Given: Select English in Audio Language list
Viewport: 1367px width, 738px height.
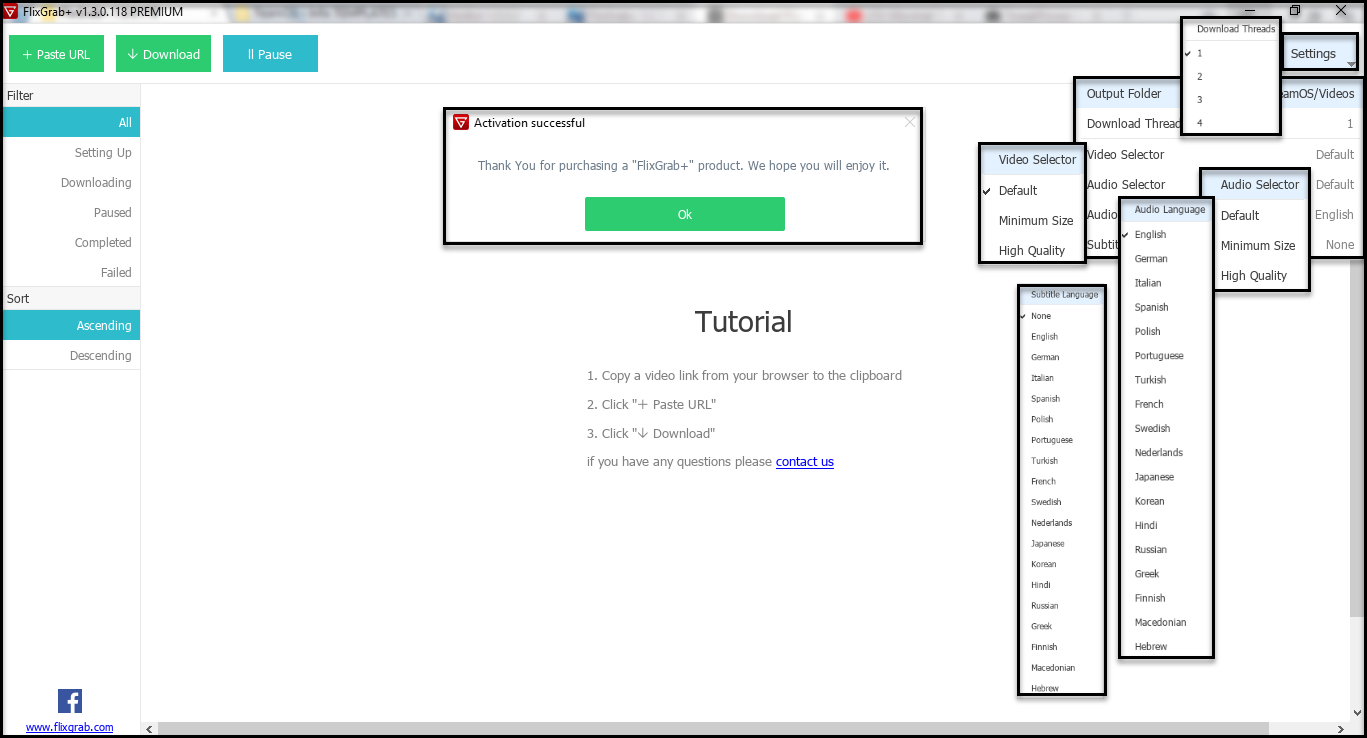Looking at the screenshot, I should coord(1166,234).
